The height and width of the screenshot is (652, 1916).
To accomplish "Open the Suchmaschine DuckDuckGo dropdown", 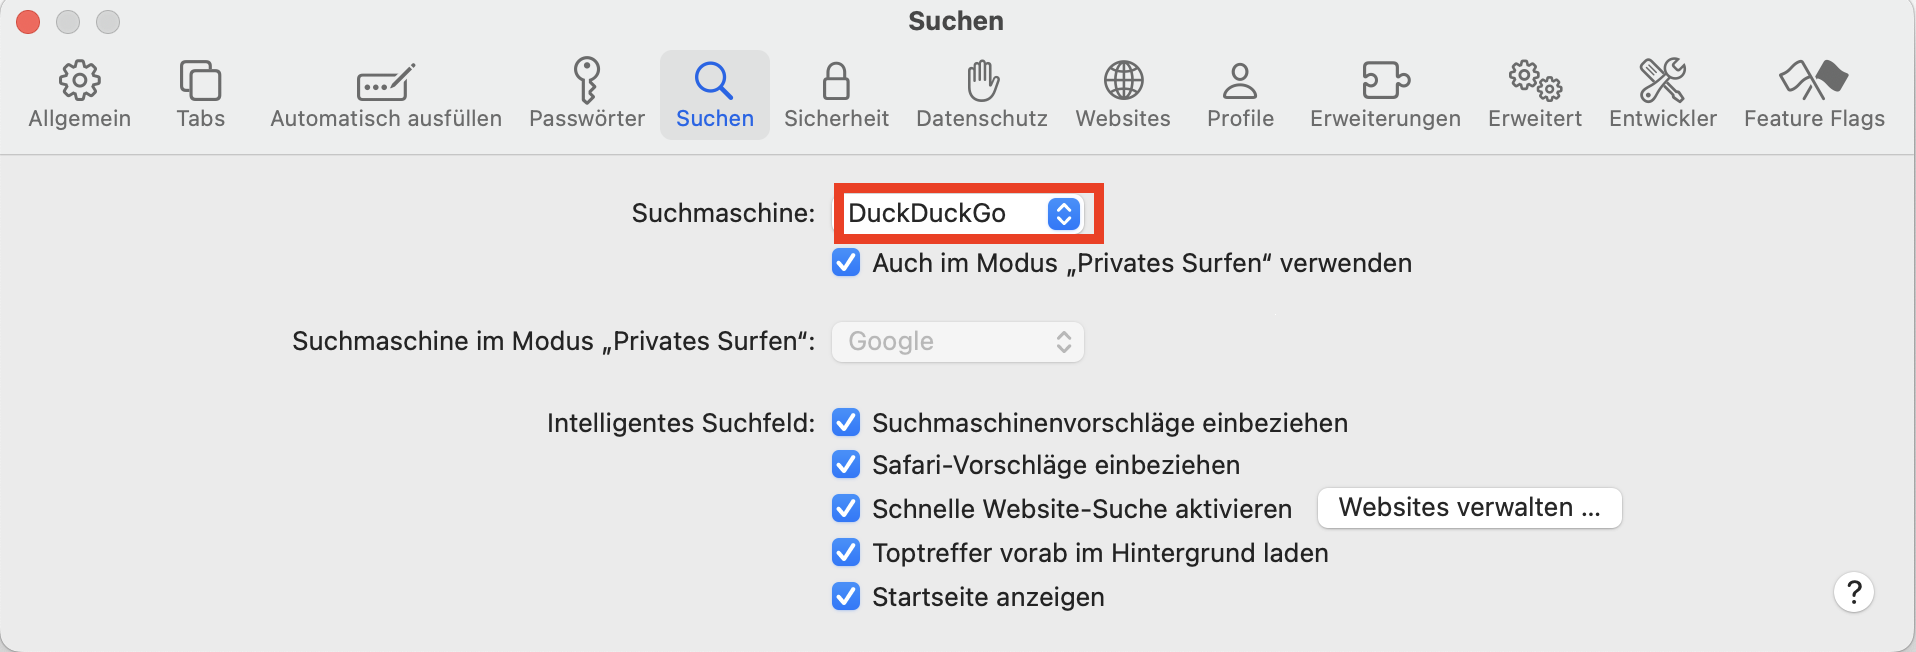I will click(964, 213).
